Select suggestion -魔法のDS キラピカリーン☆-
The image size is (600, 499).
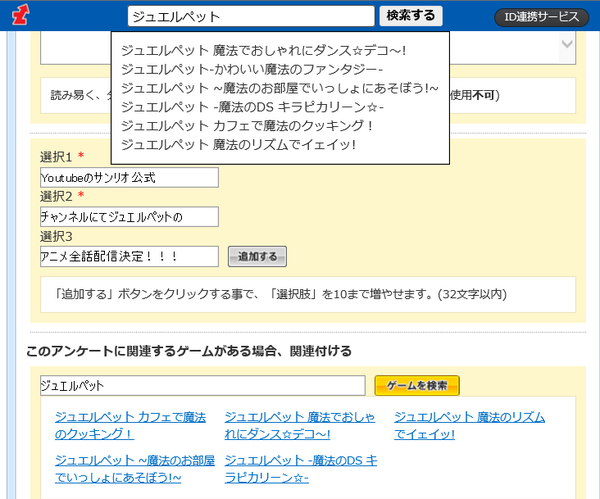(252, 107)
